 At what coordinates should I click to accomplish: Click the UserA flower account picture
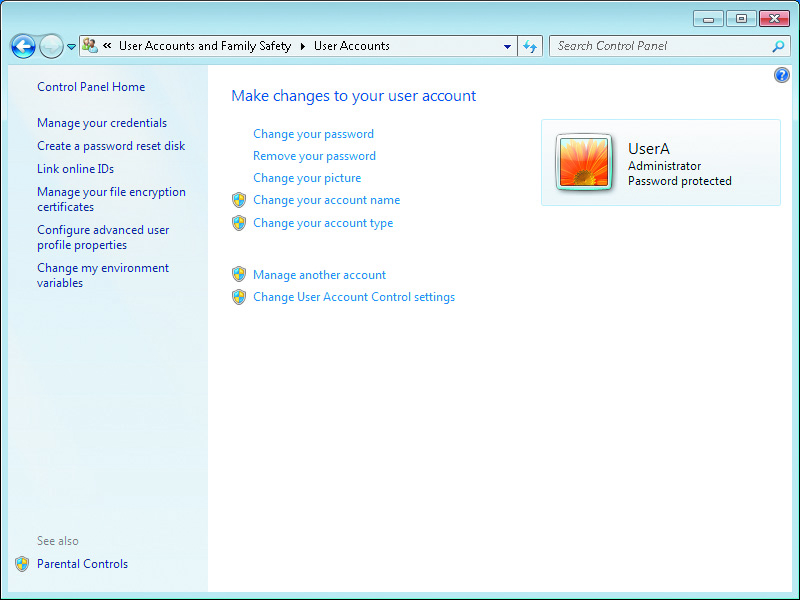pyautogui.click(x=584, y=162)
